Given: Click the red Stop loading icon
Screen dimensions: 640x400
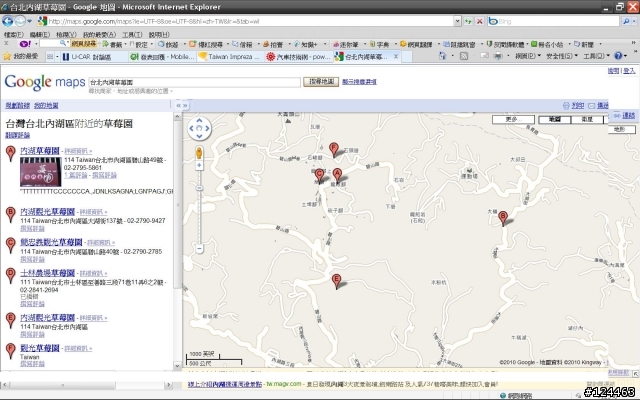Looking at the screenshot, I should (x=480, y=21).
